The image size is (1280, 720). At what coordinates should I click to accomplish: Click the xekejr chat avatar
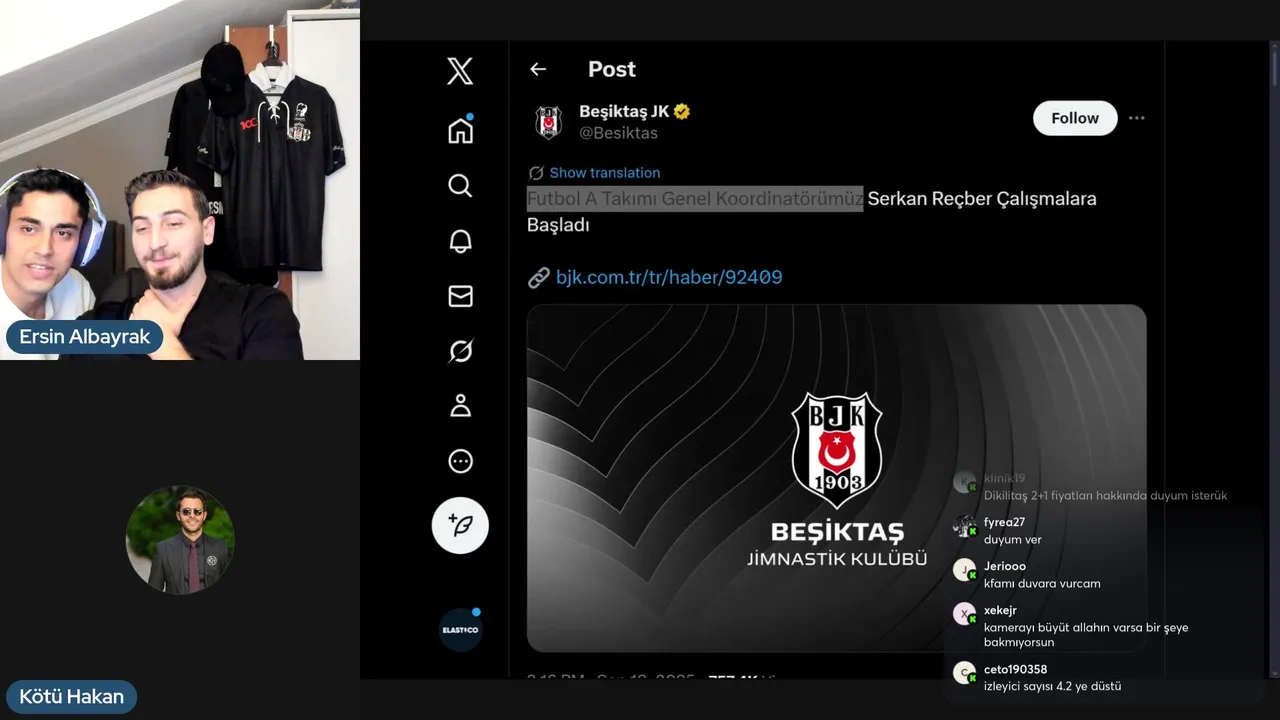click(x=964, y=614)
